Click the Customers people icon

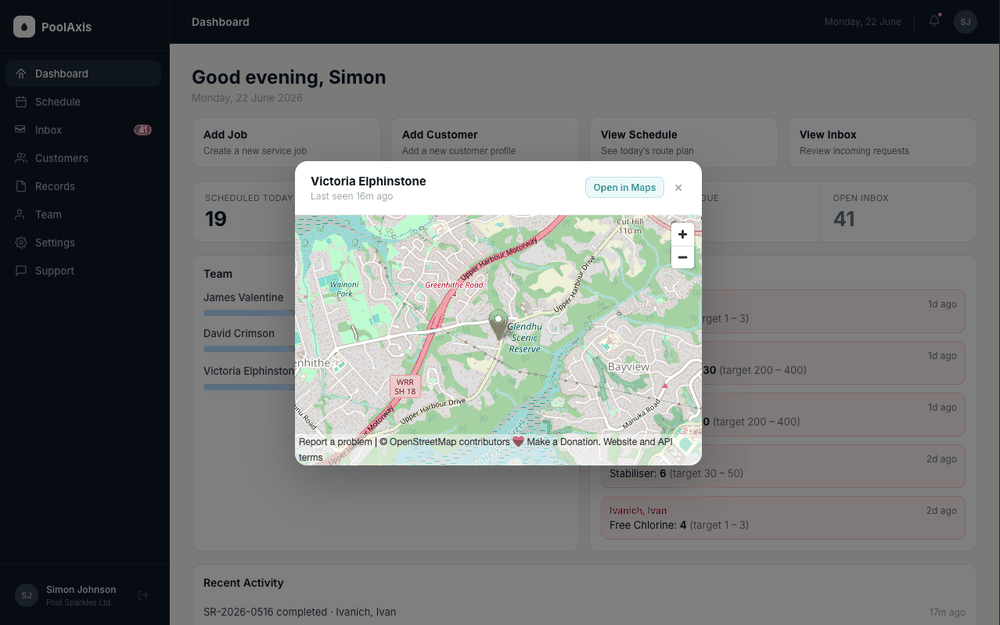click(21, 158)
